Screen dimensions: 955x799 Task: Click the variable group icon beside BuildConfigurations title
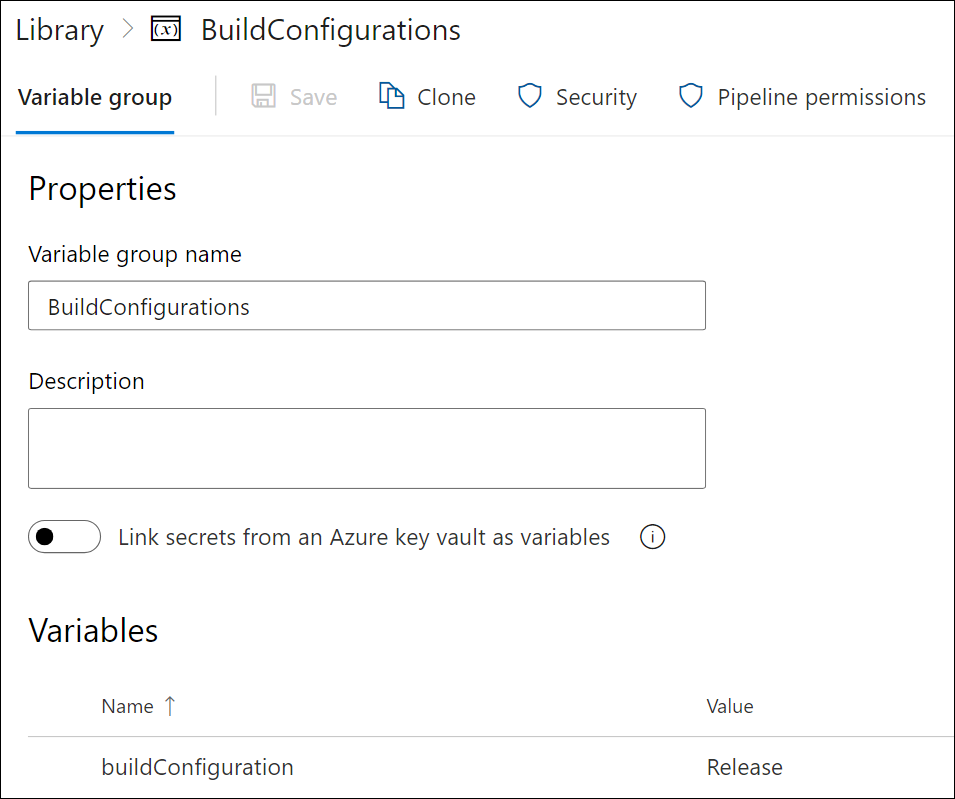click(166, 29)
